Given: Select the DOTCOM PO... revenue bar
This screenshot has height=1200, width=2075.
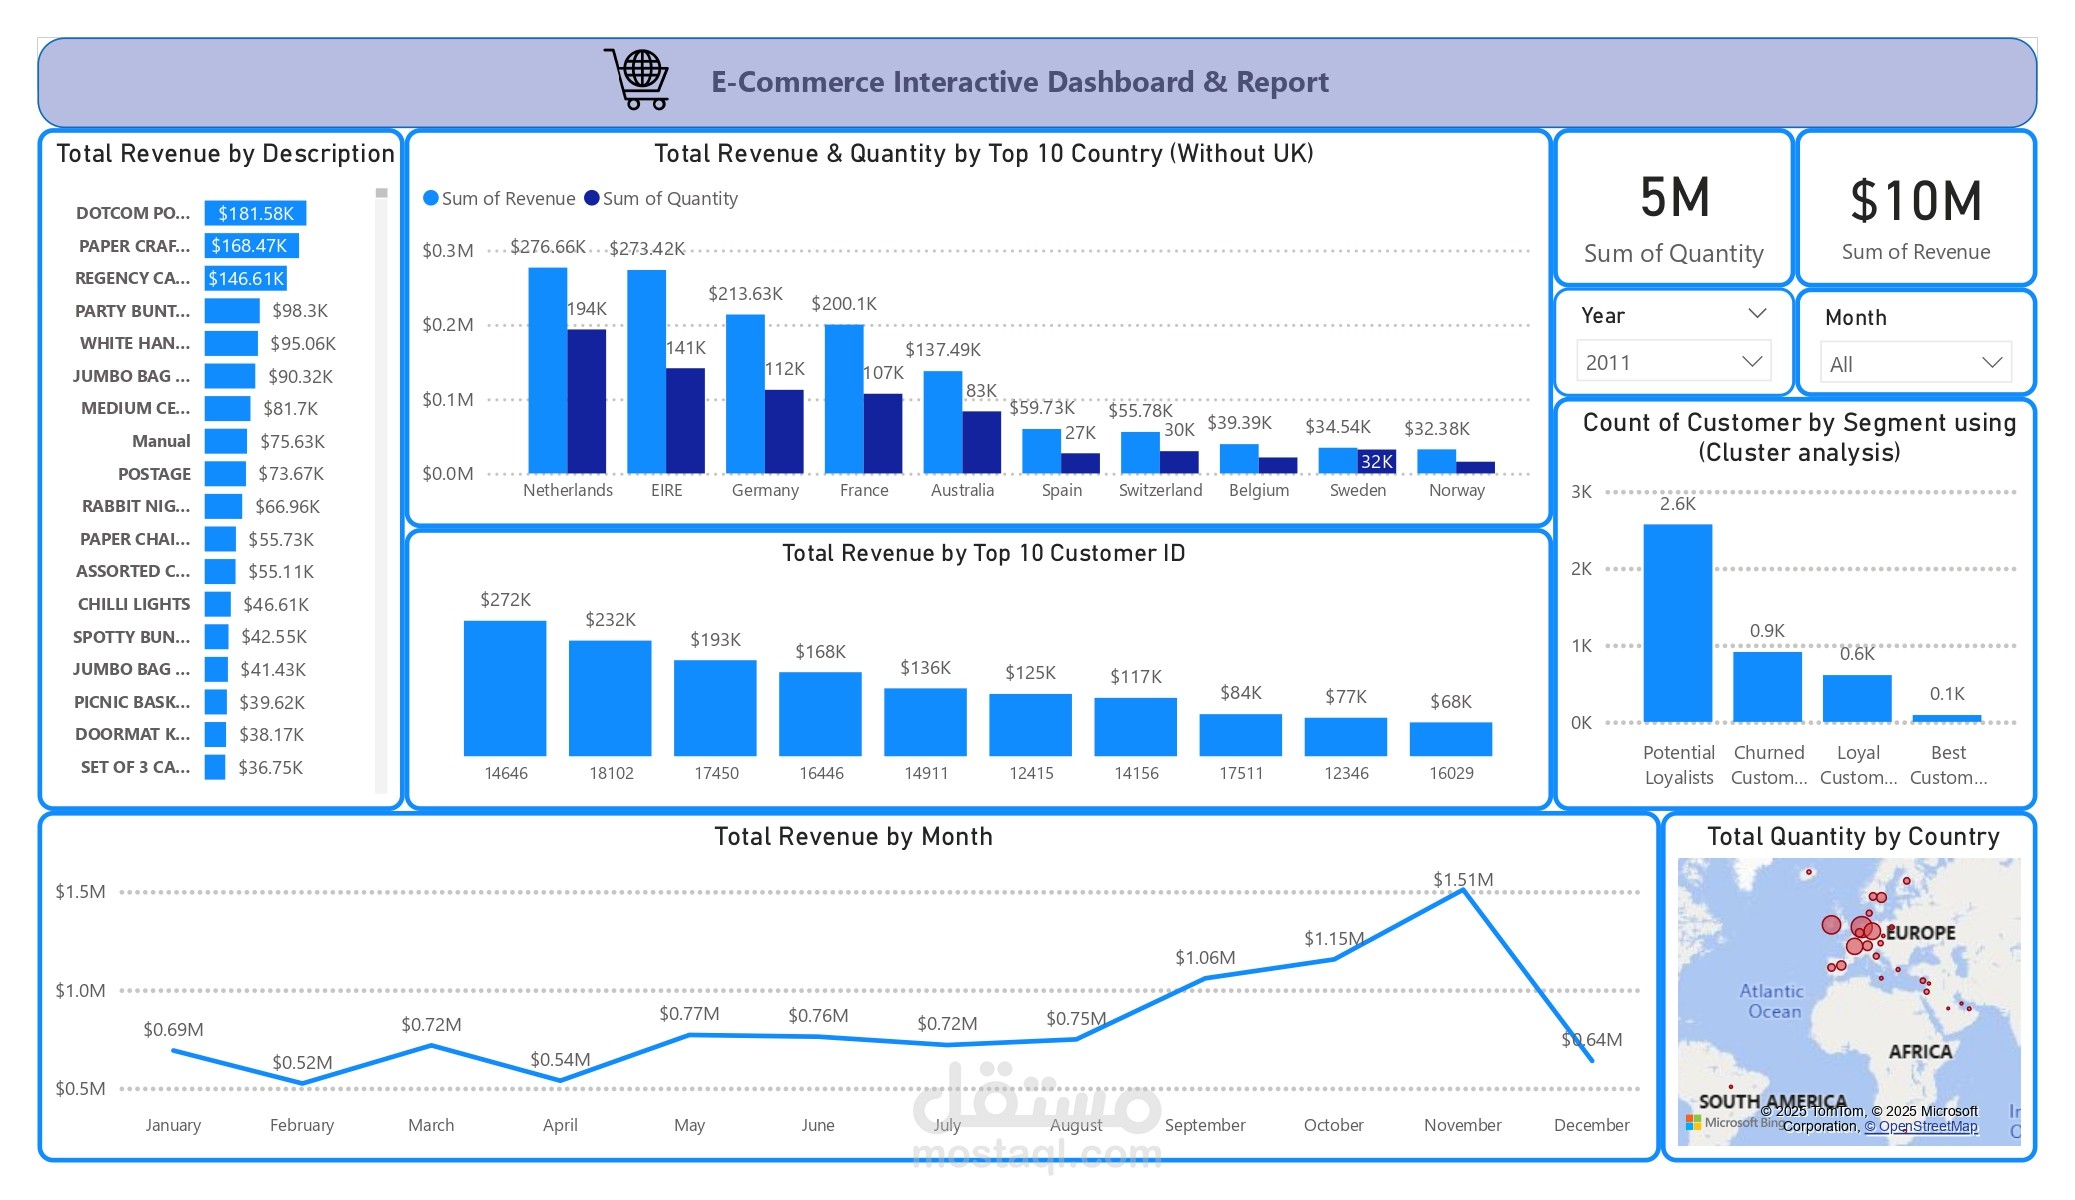Looking at the screenshot, I should [255, 213].
